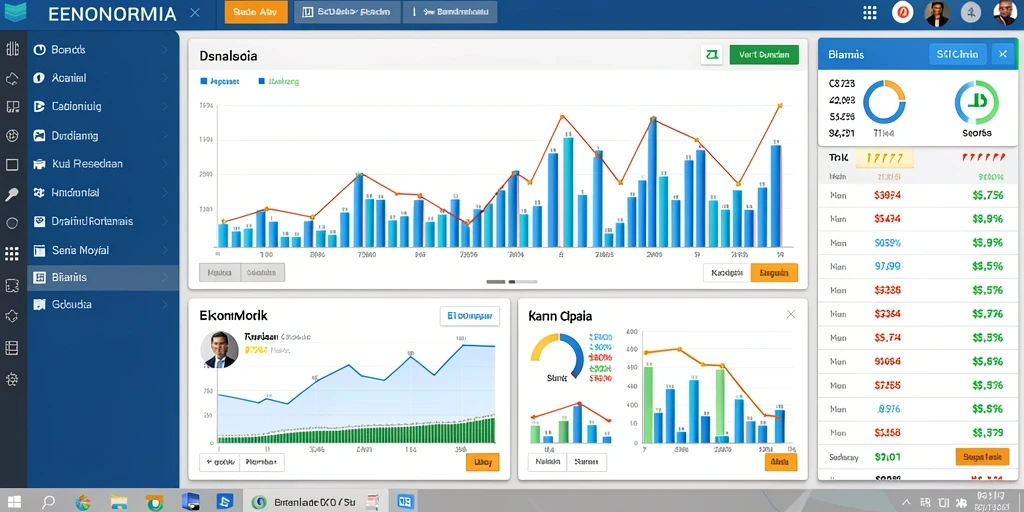The width and height of the screenshot is (1024, 512).
Task: Open the Windows Start button
Action: point(14,502)
